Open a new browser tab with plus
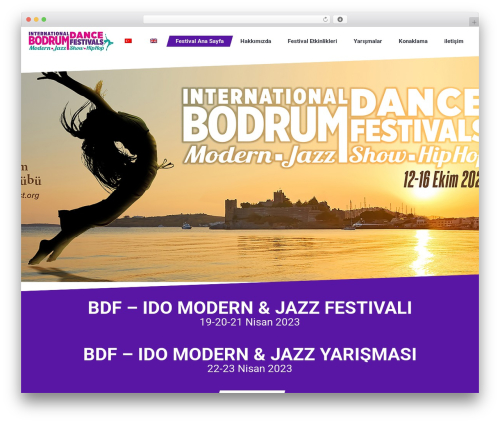 [x=474, y=22]
